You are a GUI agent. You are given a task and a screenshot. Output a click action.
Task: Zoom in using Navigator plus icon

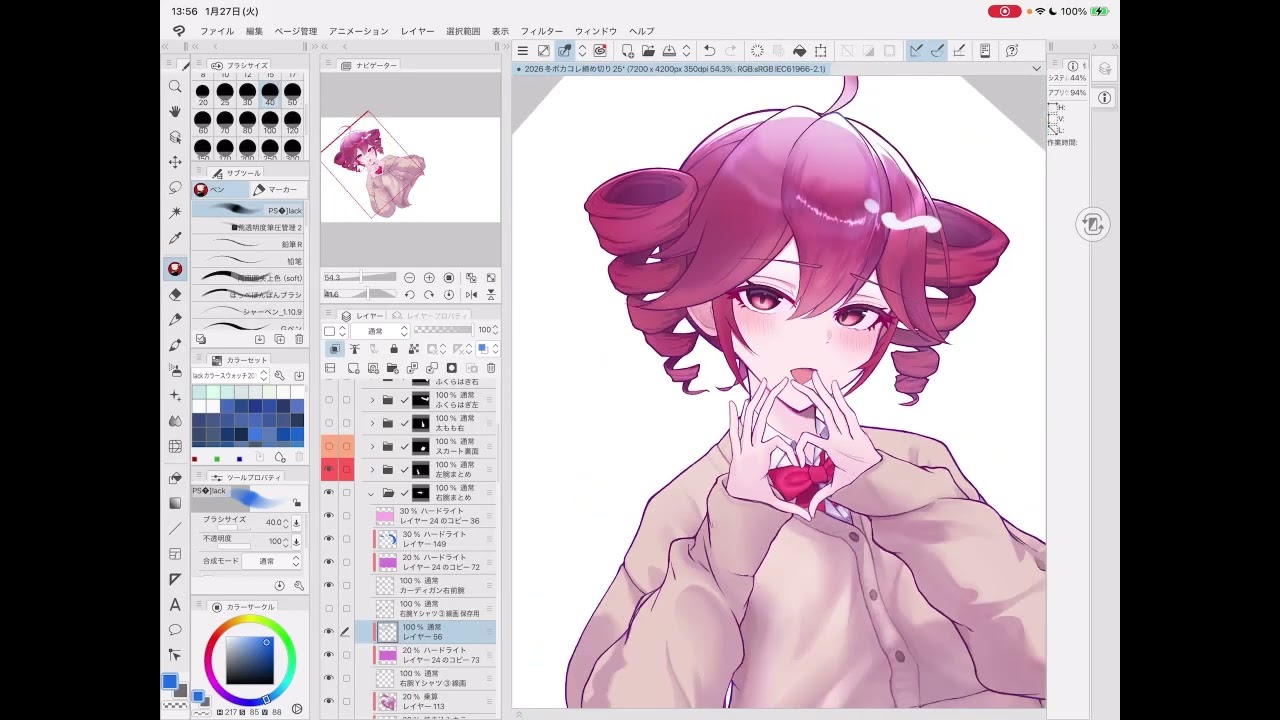tap(429, 278)
